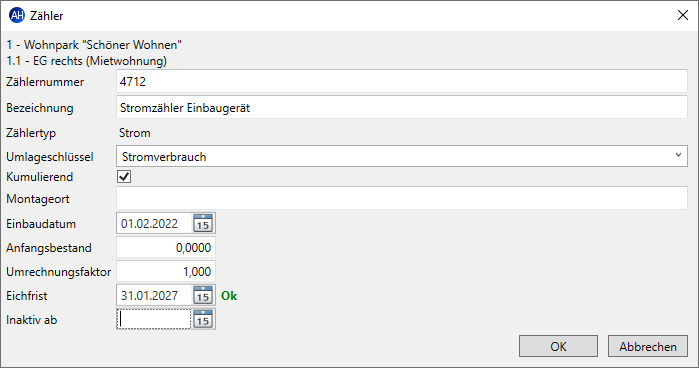Viewport: 699px width, 368px height.
Task: Focus the Zählernummer field containing 4712
Action: (x=402, y=82)
